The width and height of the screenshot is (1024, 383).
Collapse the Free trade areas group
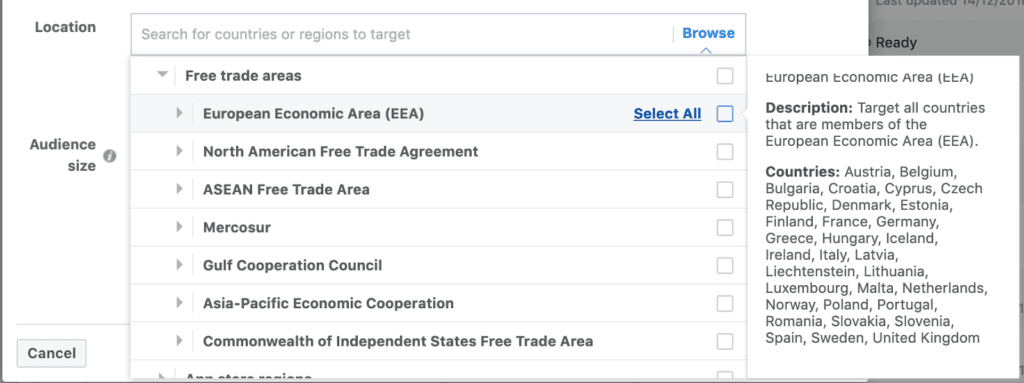tap(163, 75)
